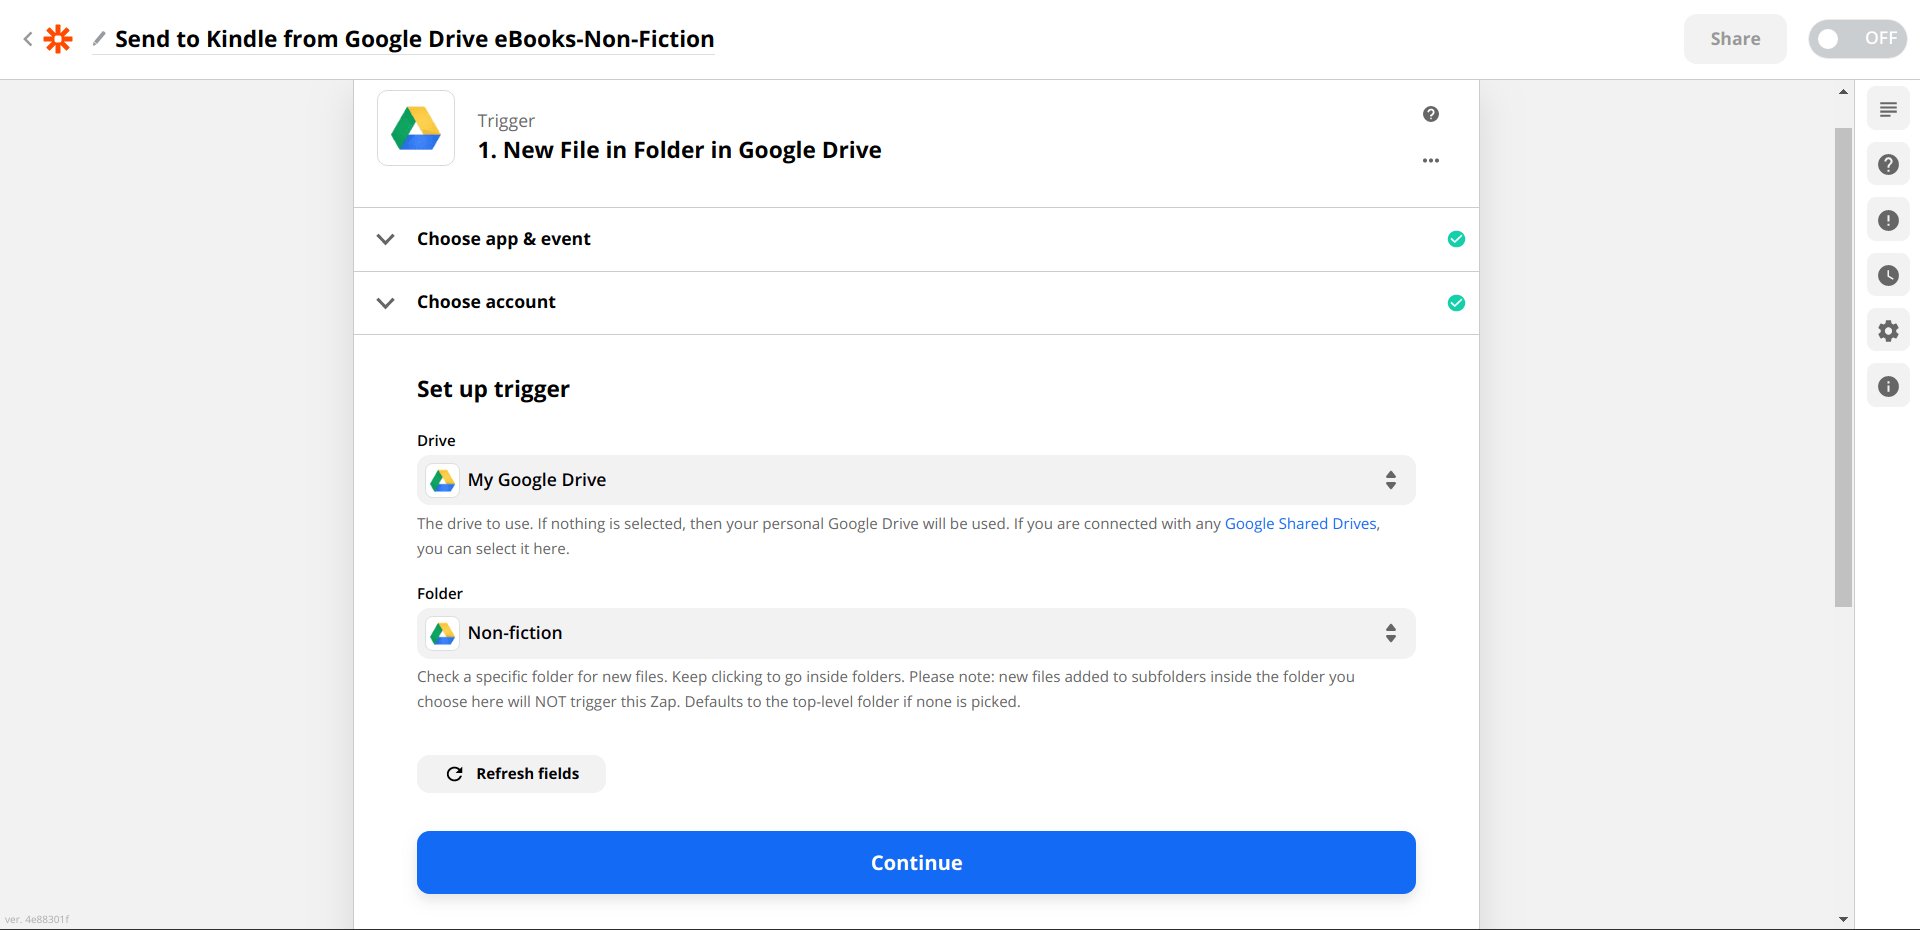View Zap issues via the alert icon
The width and height of the screenshot is (1920, 930).
click(1889, 219)
